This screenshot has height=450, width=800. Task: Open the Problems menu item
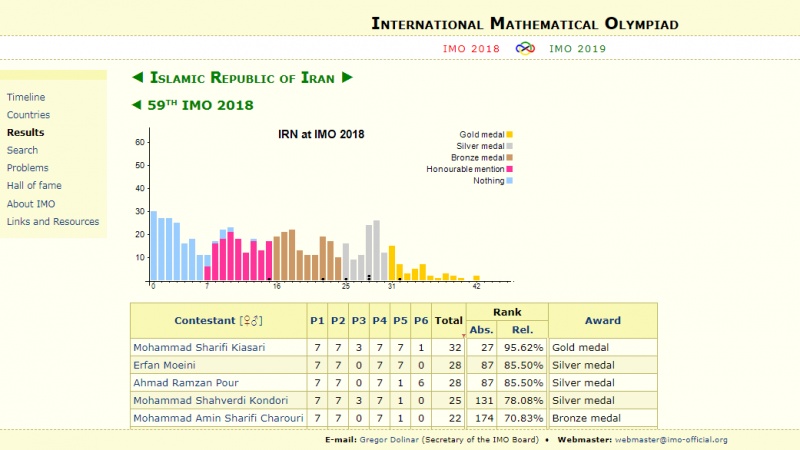point(28,168)
